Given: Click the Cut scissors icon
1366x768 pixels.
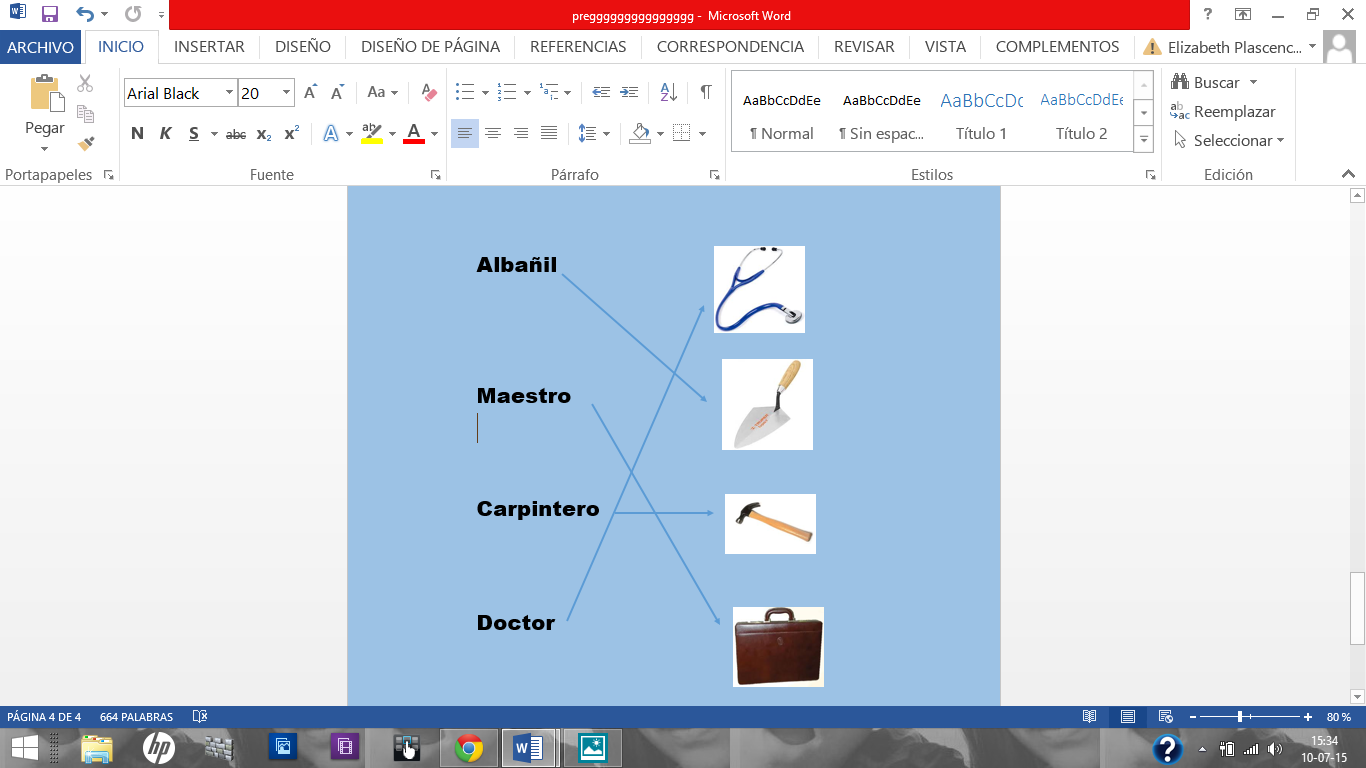Looking at the screenshot, I should point(86,84).
